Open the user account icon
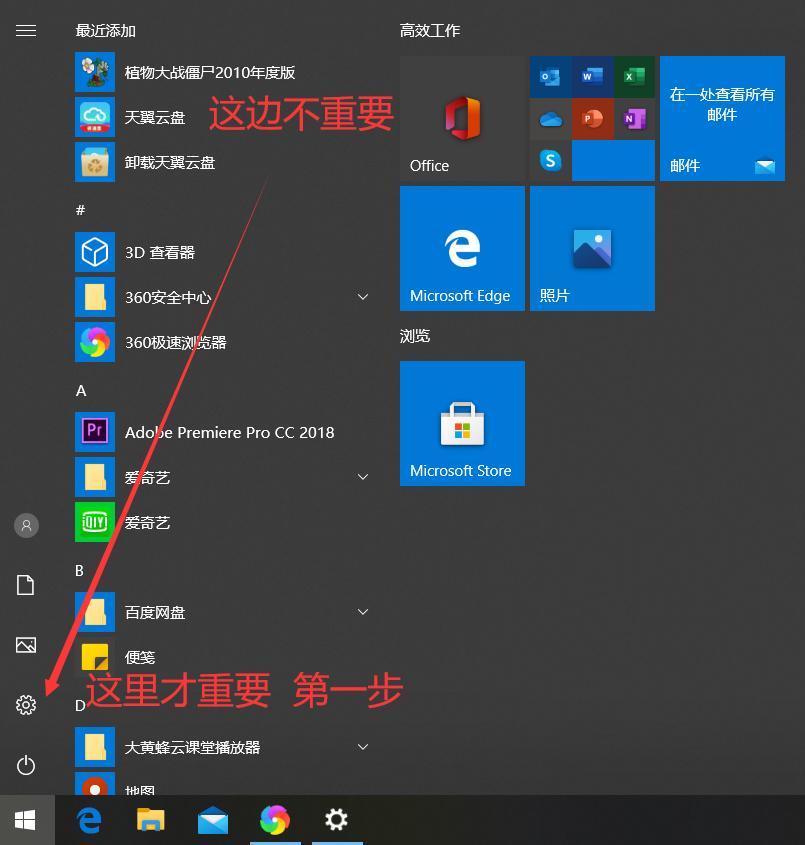Viewport: 805px width, 845px height. (26, 525)
